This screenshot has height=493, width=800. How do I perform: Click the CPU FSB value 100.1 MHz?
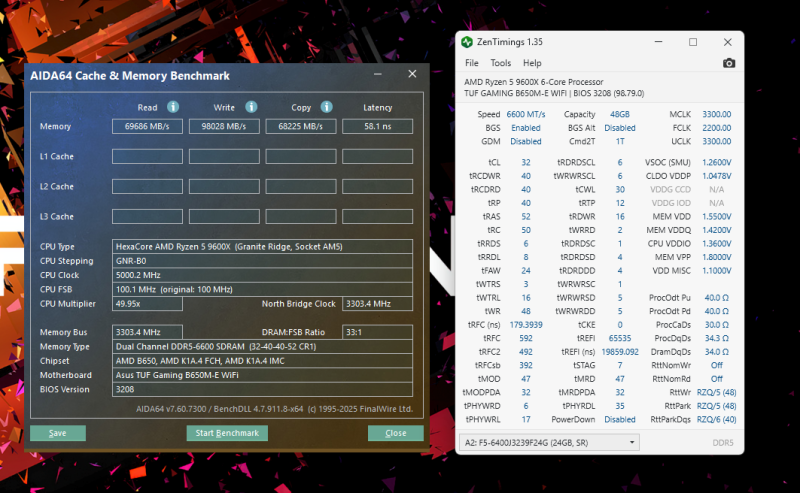[262, 289]
